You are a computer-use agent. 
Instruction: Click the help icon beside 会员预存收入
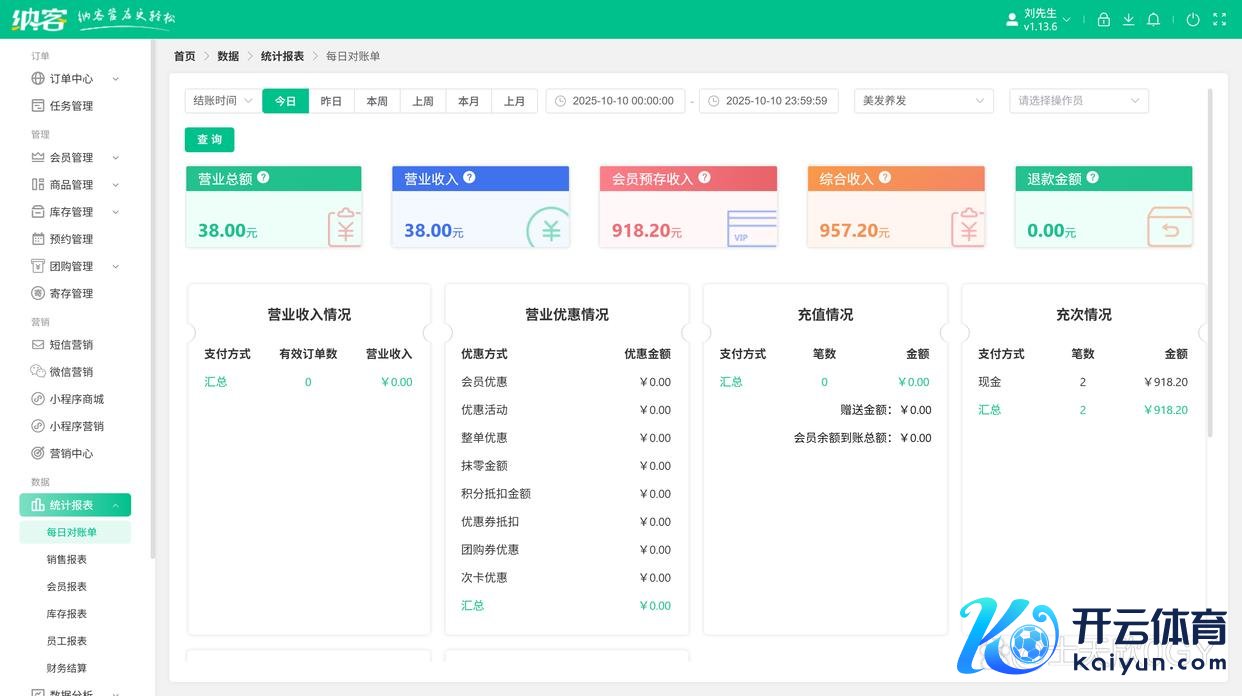click(704, 178)
